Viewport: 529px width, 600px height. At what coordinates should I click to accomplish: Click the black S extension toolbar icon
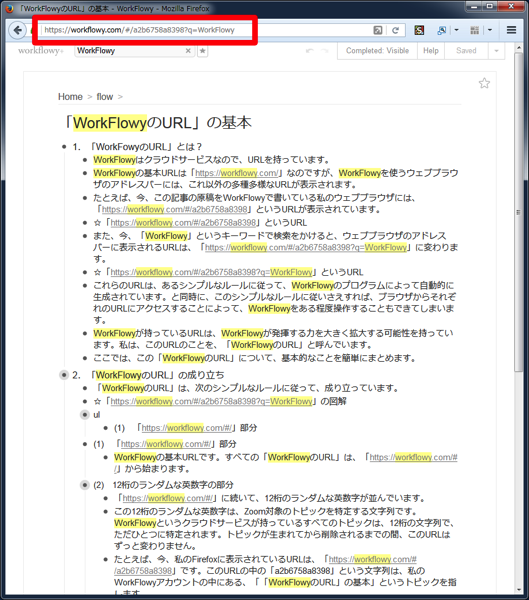point(419,30)
